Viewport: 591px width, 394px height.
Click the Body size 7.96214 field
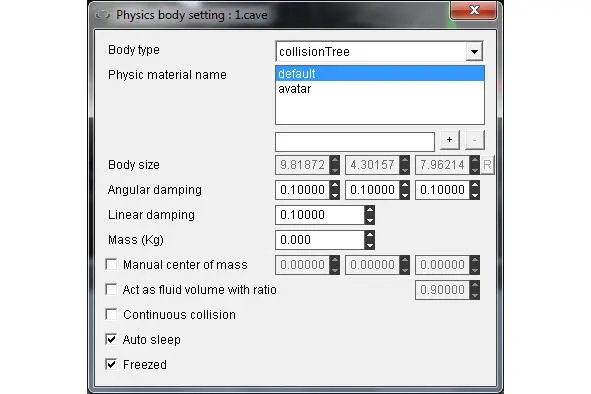442,165
